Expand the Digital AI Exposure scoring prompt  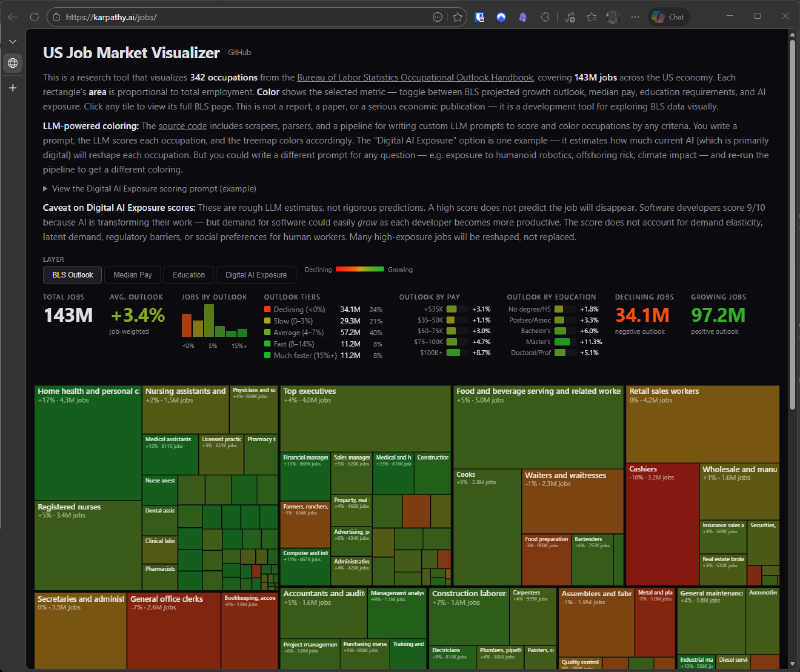[x=150, y=188]
